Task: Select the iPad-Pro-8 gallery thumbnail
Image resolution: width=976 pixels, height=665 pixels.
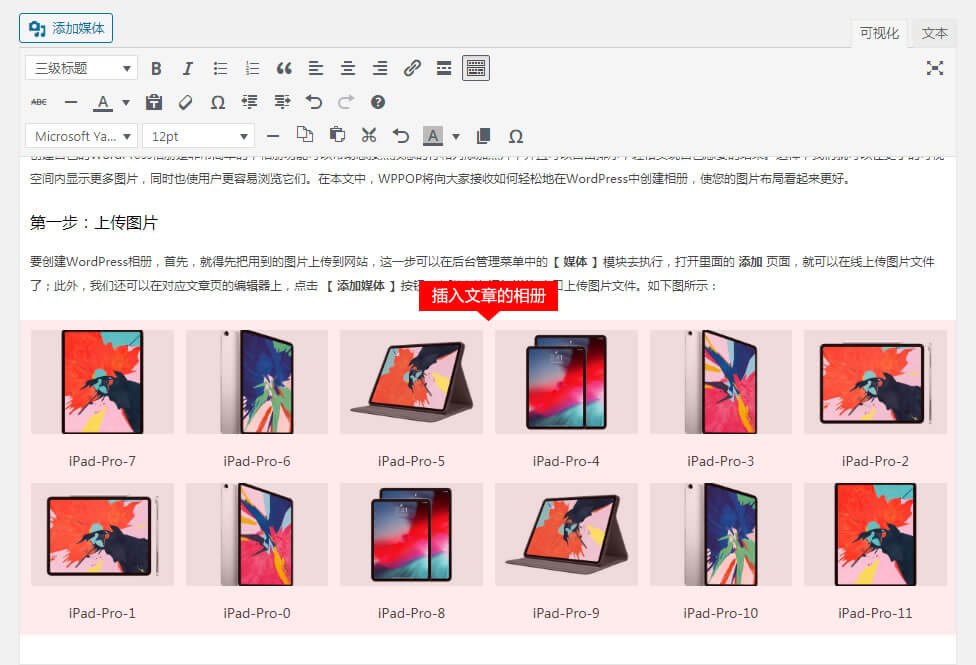Action: click(411, 535)
